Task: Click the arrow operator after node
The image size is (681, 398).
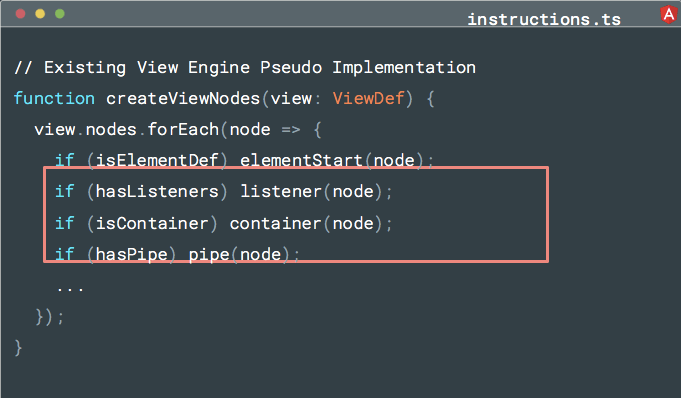Action: pyautogui.click(x=291, y=130)
